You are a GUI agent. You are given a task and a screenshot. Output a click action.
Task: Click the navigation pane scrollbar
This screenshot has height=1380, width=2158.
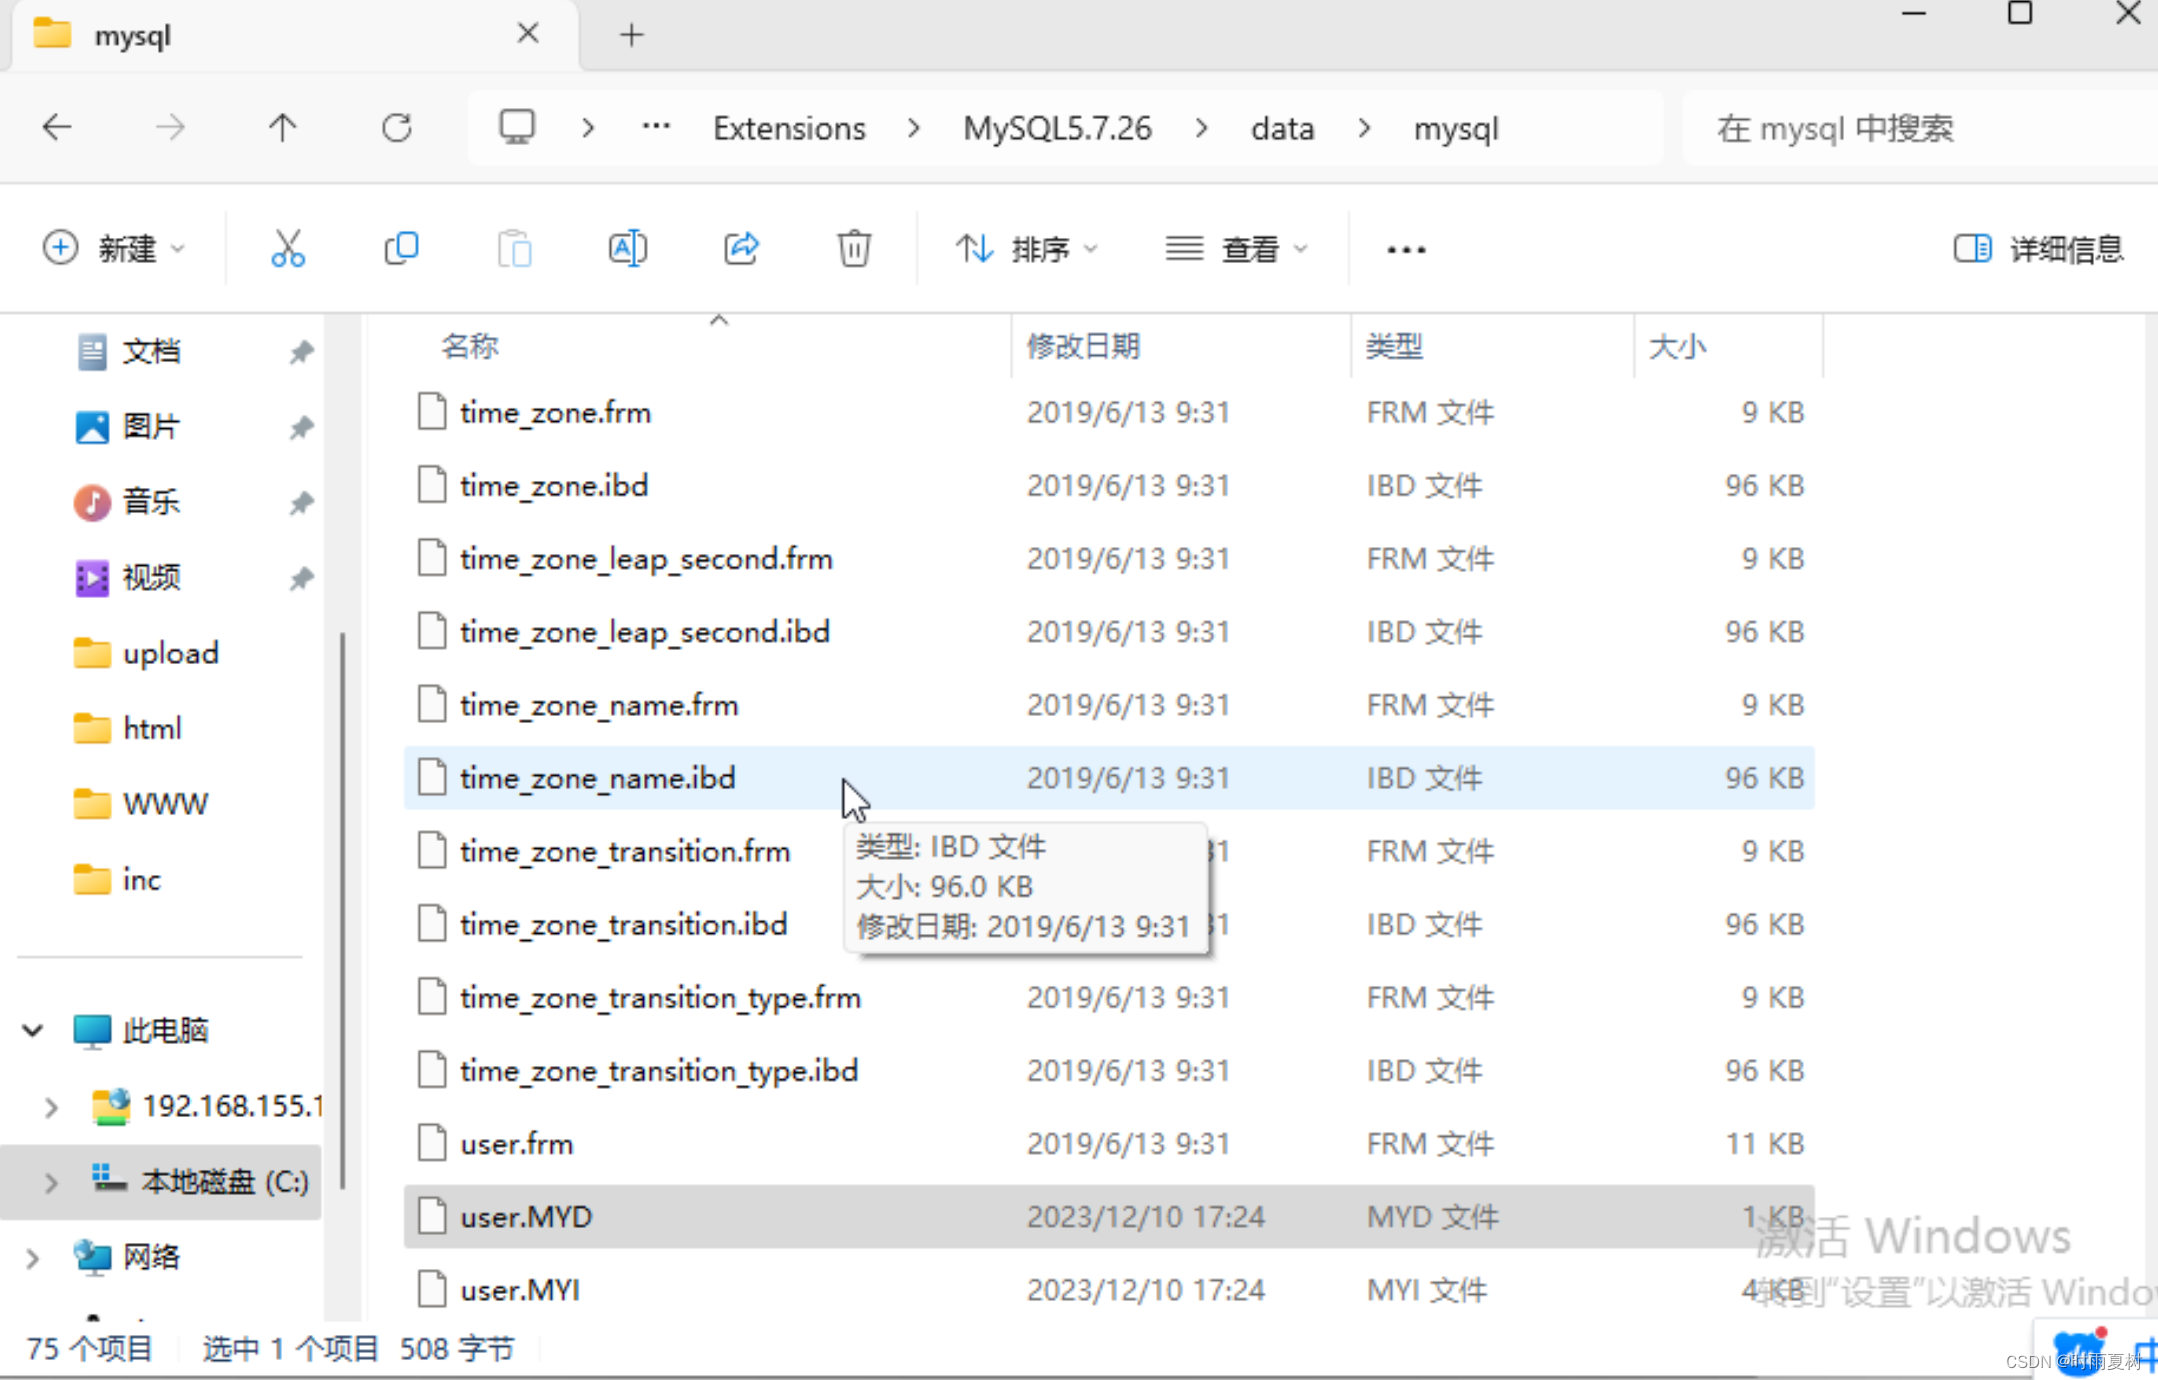tap(343, 910)
